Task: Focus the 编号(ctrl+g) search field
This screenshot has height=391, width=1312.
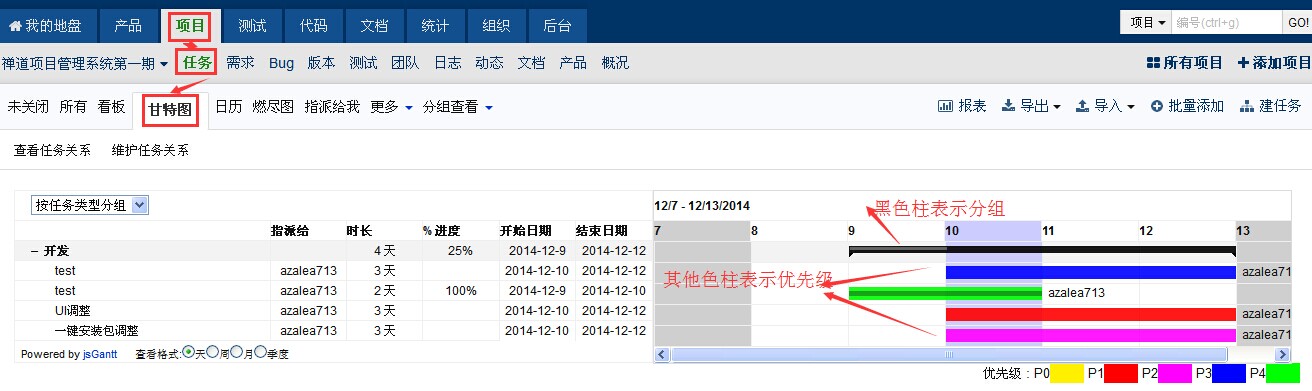Action: pyautogui.click(x=1226, y=23)
